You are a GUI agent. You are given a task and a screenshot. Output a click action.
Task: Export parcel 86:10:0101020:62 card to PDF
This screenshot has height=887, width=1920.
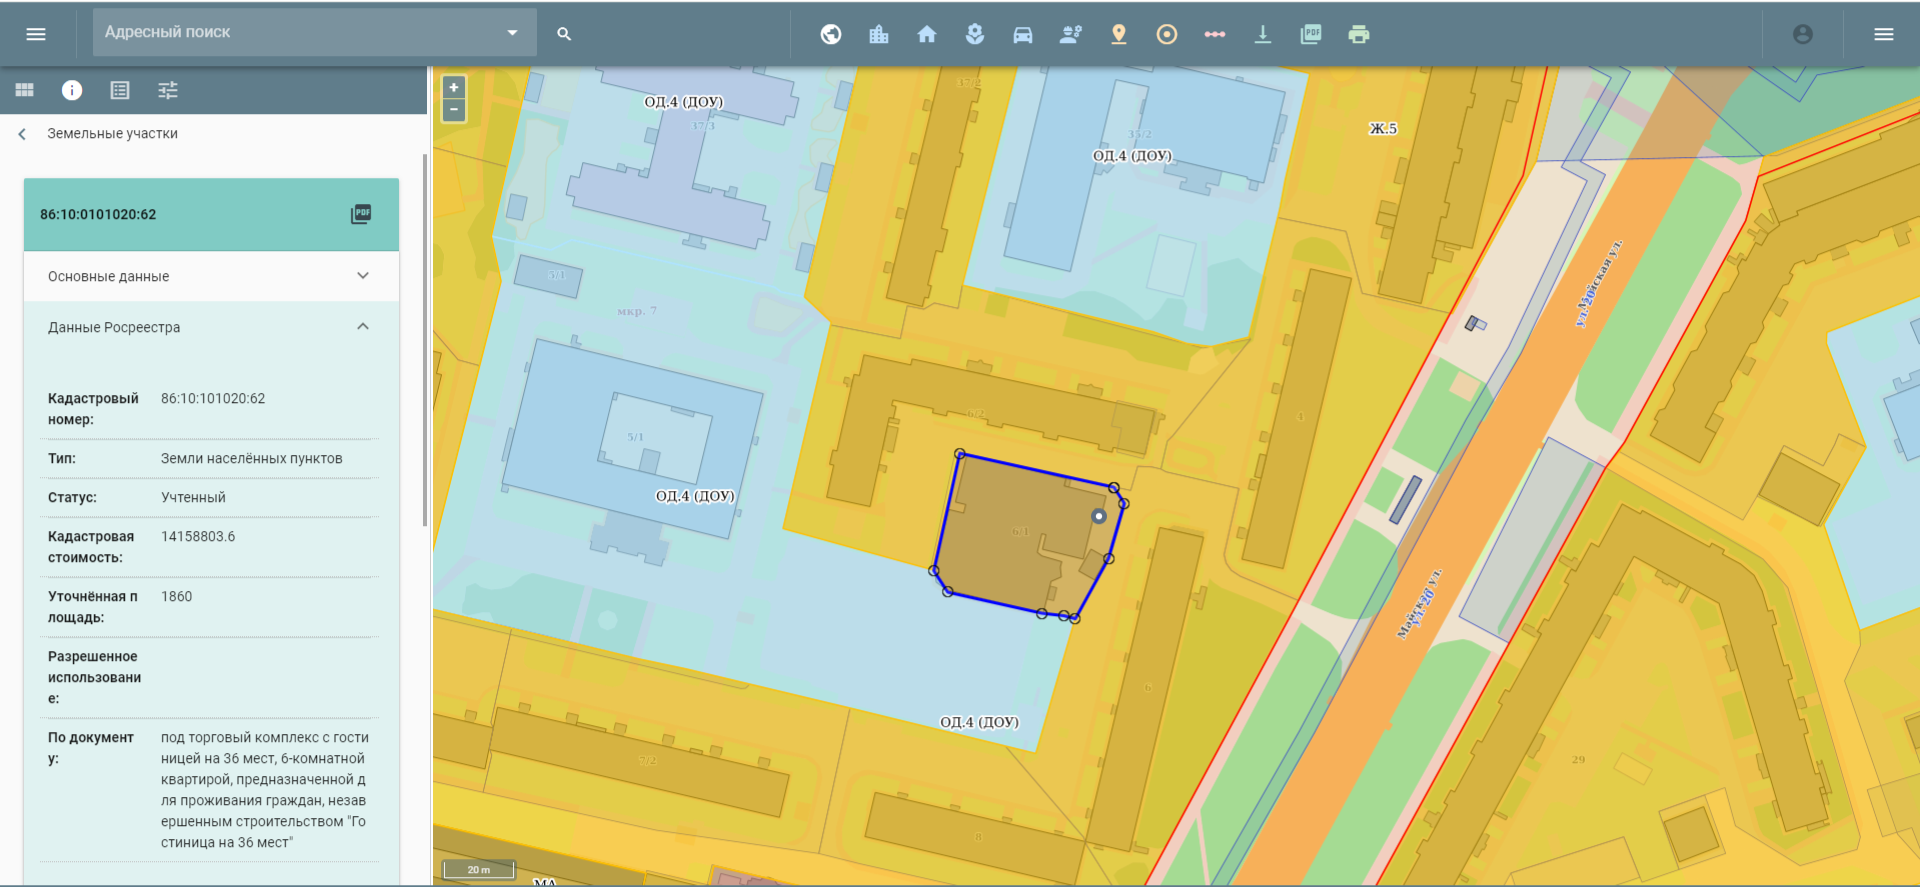coord(361,214)
